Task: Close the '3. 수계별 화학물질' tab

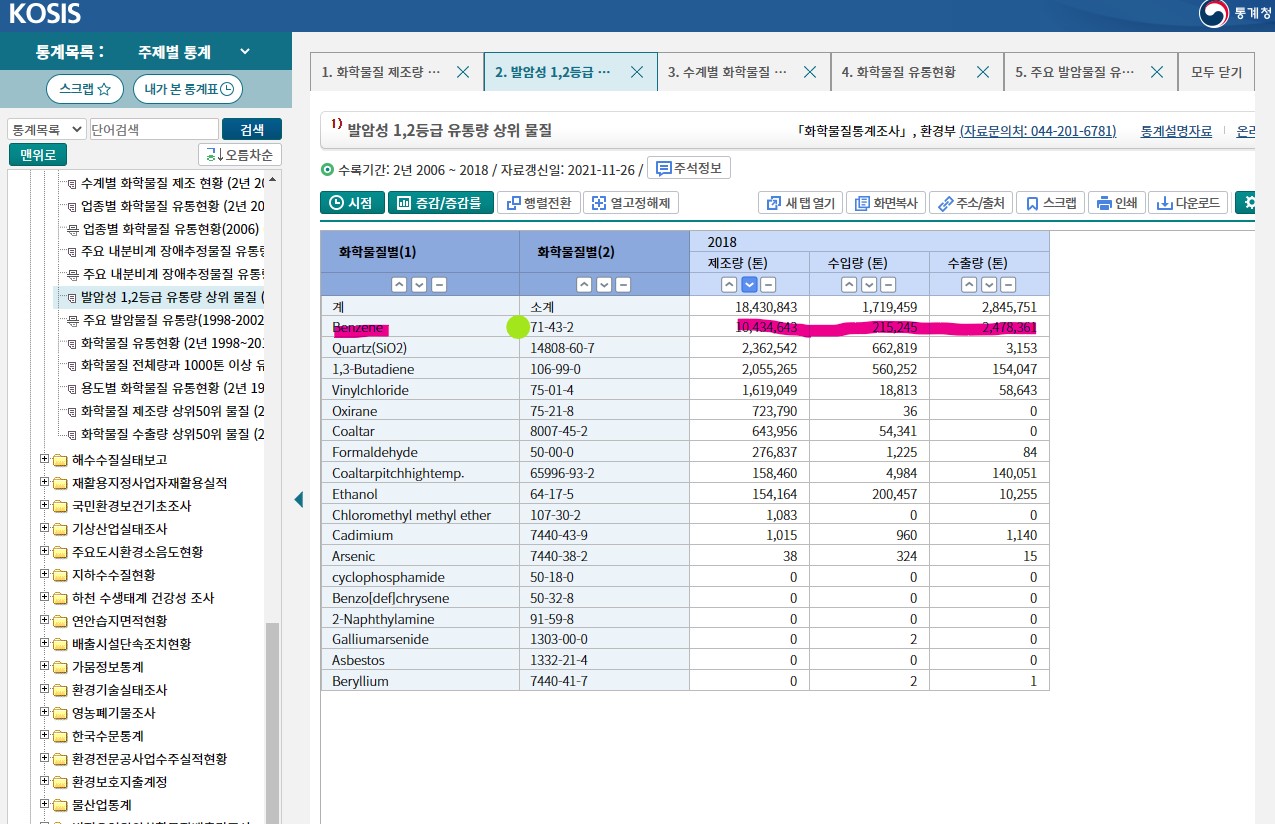Action: [x=810, y=72]
